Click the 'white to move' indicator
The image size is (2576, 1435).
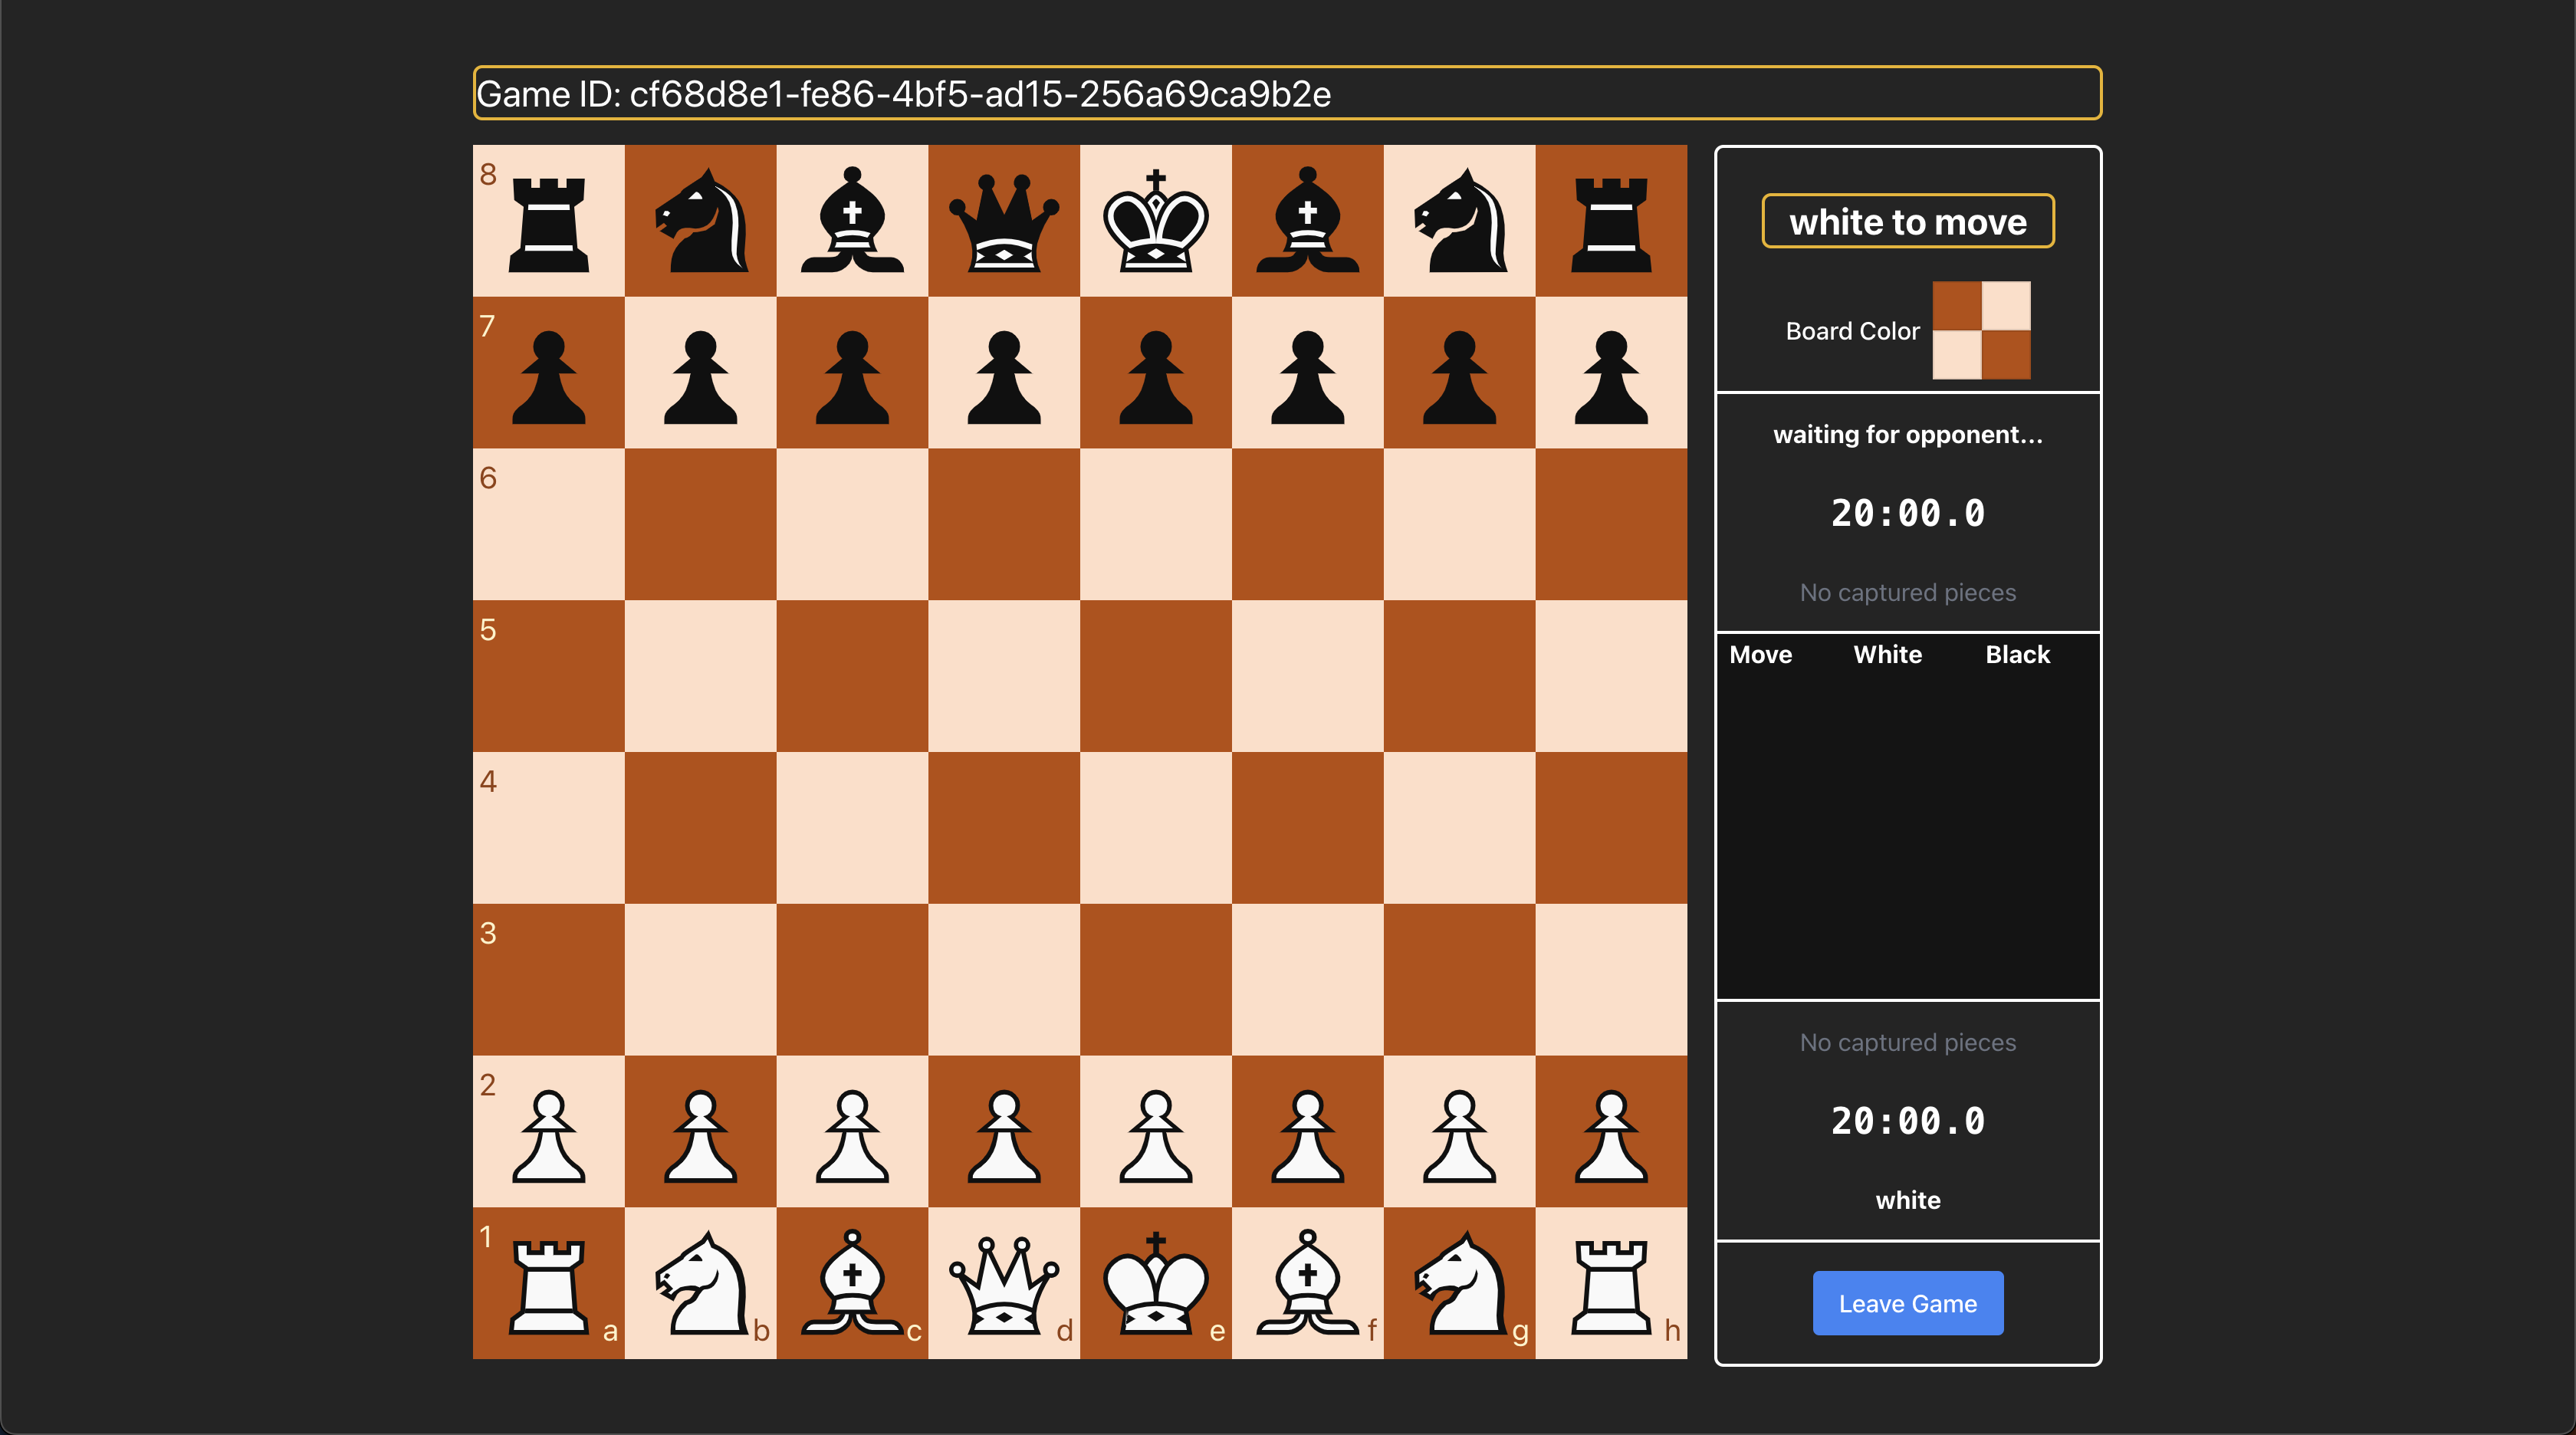1908,221
